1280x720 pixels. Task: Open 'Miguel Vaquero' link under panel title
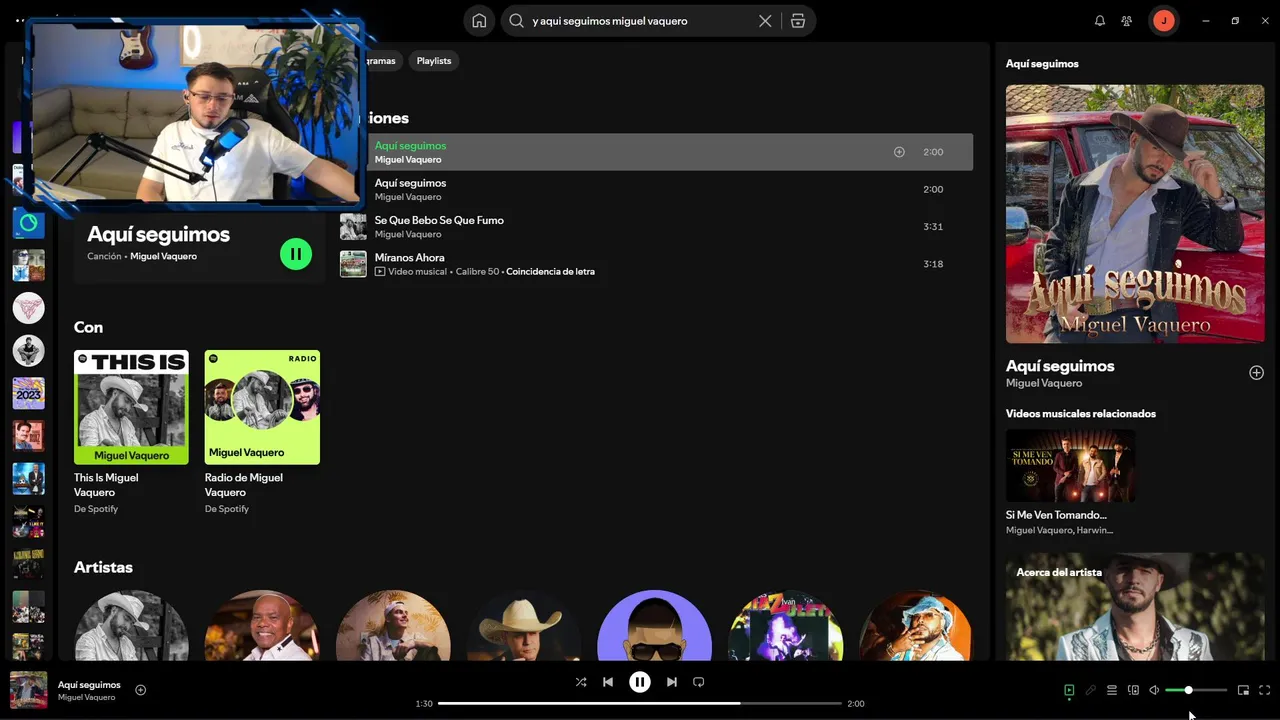point(1044,383)
